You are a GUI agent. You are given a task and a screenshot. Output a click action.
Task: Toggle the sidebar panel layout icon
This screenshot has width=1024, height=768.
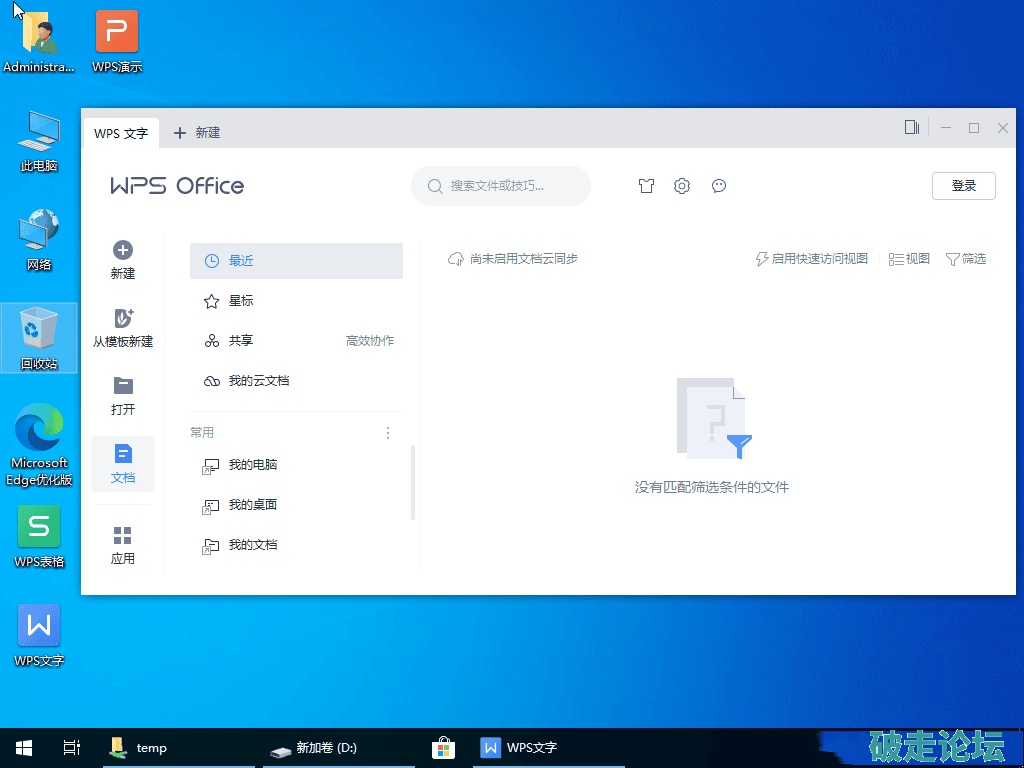[911, 128]
